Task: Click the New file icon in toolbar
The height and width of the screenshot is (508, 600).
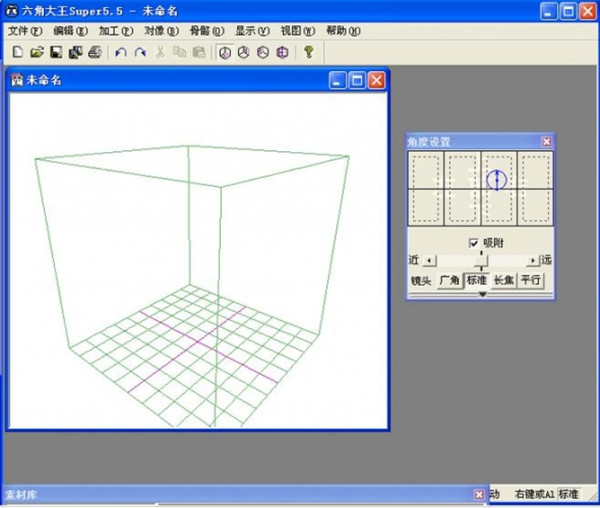Action: point(17,52)
